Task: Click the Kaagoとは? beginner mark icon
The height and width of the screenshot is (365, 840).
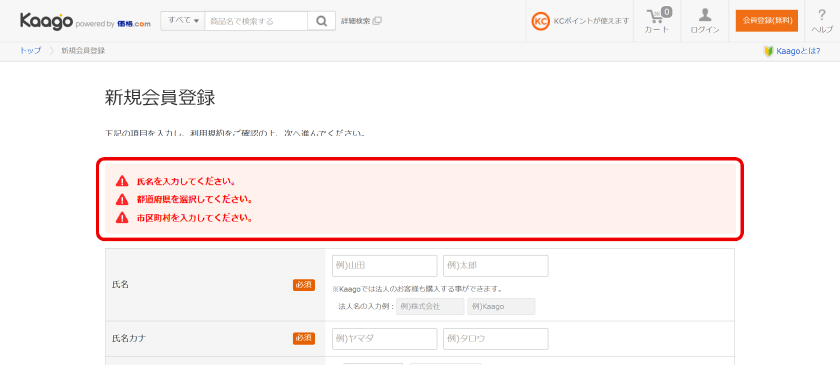Action: (x=768, y=51)
